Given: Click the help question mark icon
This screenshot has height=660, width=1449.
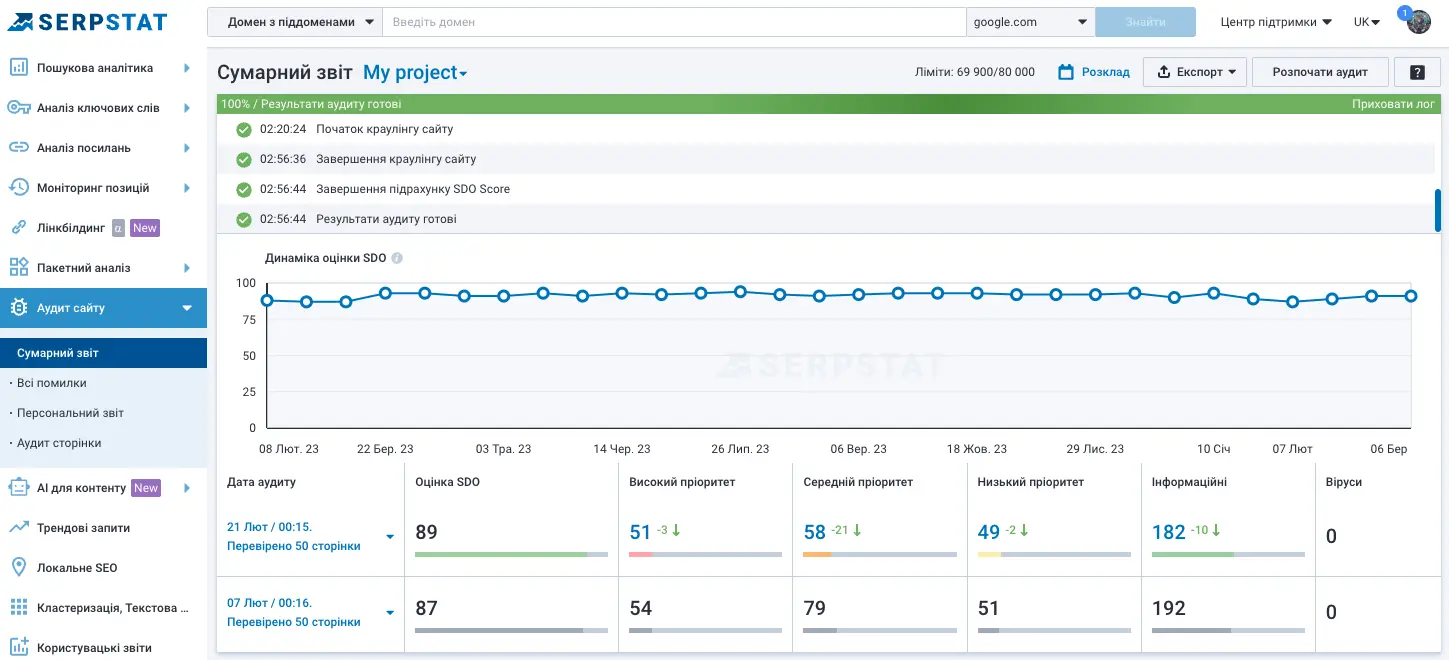Looking at the screenshot, I should (1417, 72).
